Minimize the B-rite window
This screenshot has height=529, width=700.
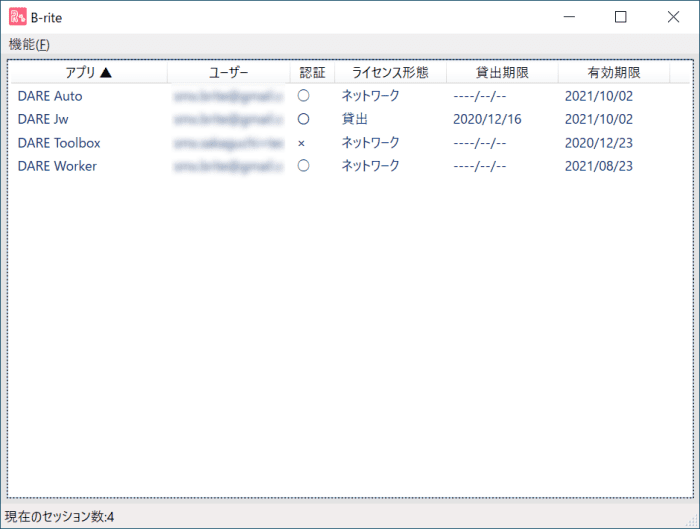tap(569, 17)
